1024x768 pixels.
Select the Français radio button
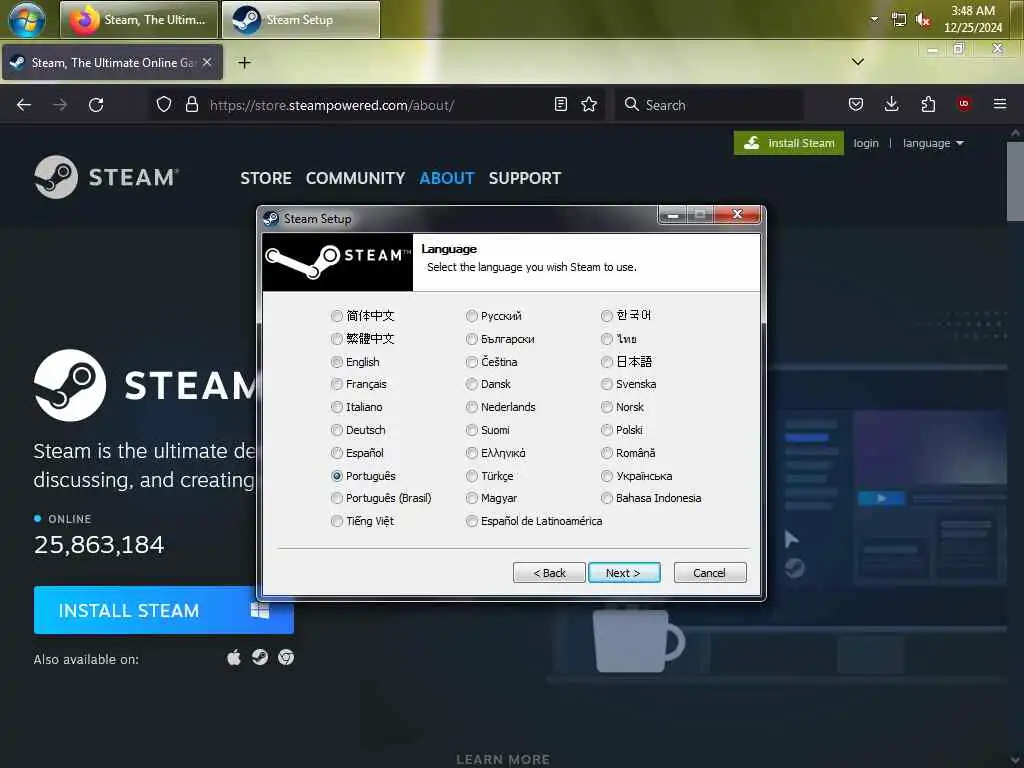[x=337, y=384]
